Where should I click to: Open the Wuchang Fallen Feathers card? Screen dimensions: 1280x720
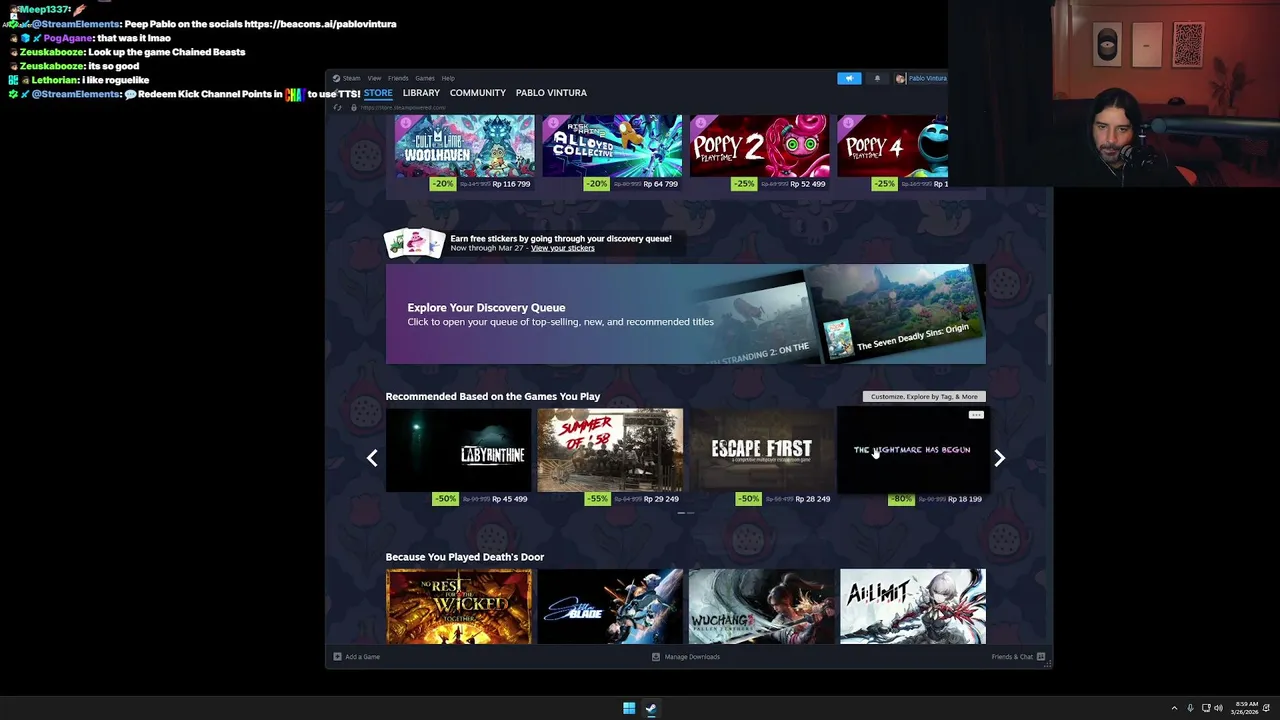[x=761, y=607]
